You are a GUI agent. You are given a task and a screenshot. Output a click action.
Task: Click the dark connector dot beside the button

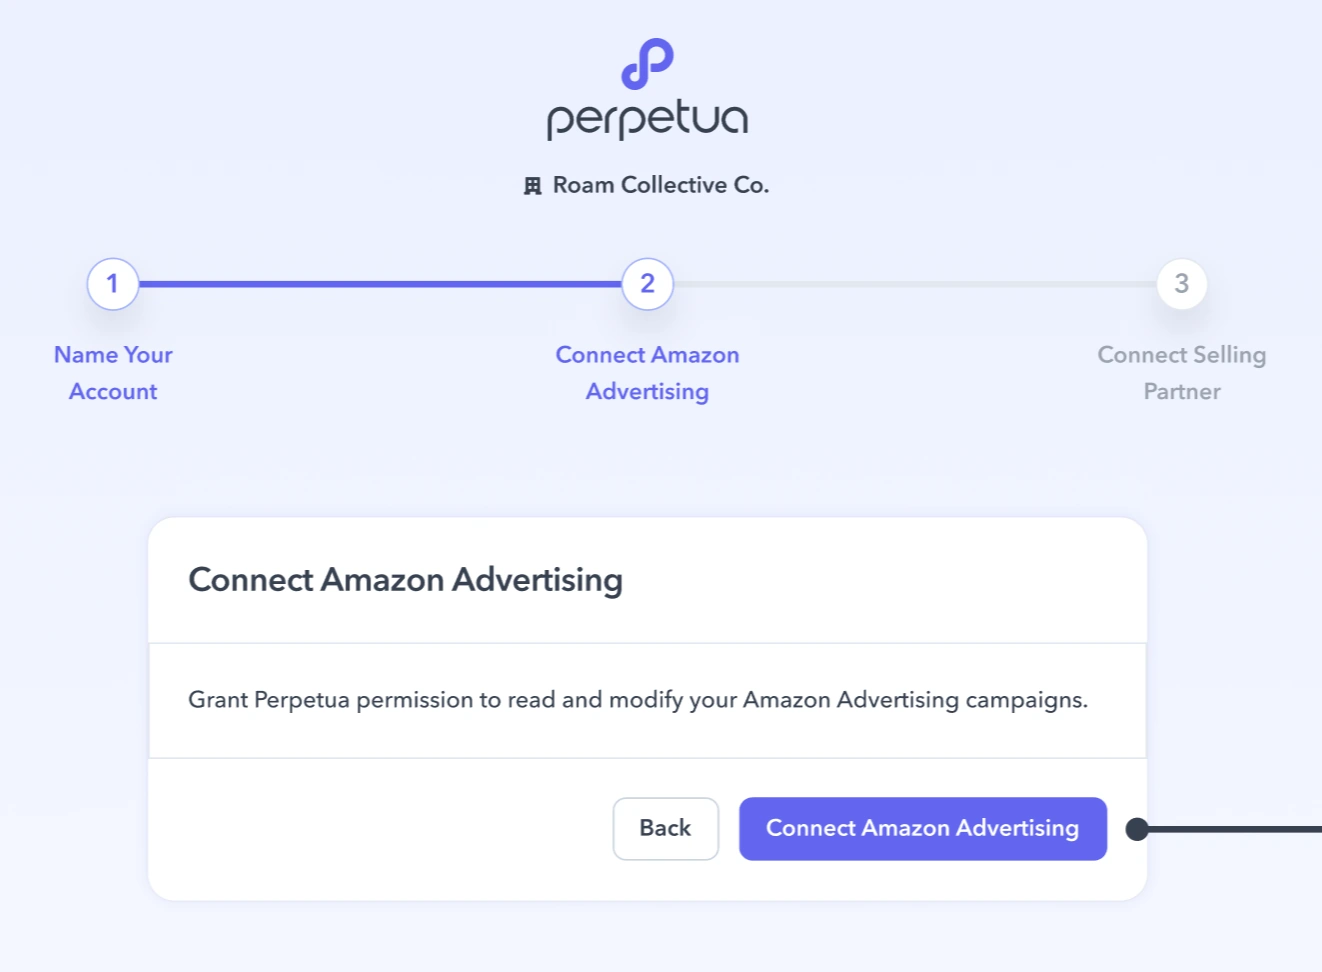[1138, 829]
